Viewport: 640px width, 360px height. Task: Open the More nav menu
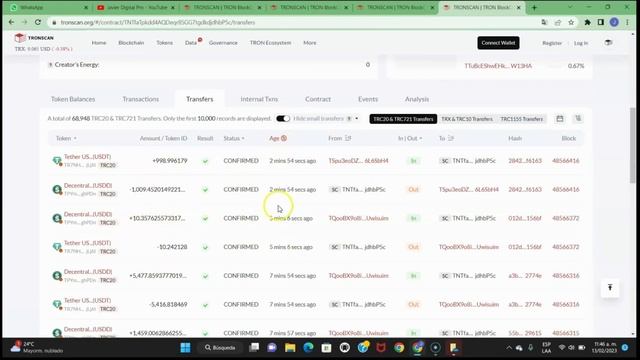pos(309,43)
